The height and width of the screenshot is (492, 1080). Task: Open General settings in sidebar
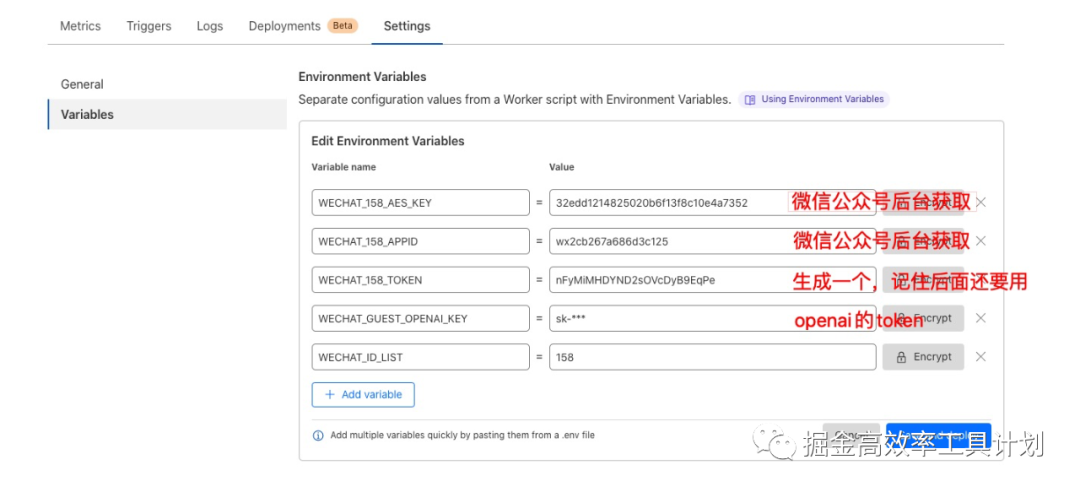82,85
